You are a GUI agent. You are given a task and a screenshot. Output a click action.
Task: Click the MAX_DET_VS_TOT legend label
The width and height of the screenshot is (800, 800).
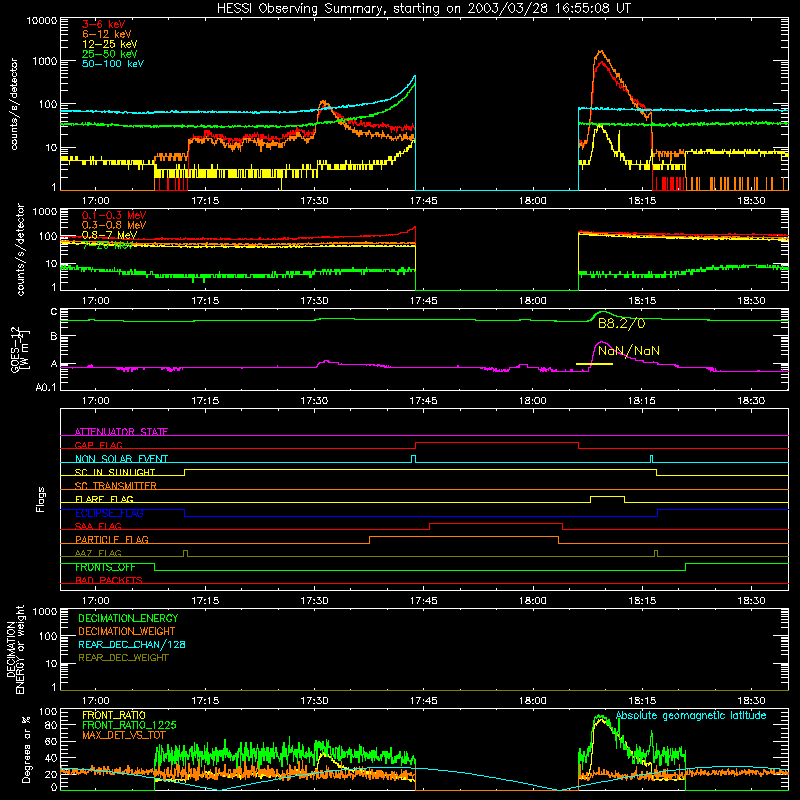pos(124,735)
